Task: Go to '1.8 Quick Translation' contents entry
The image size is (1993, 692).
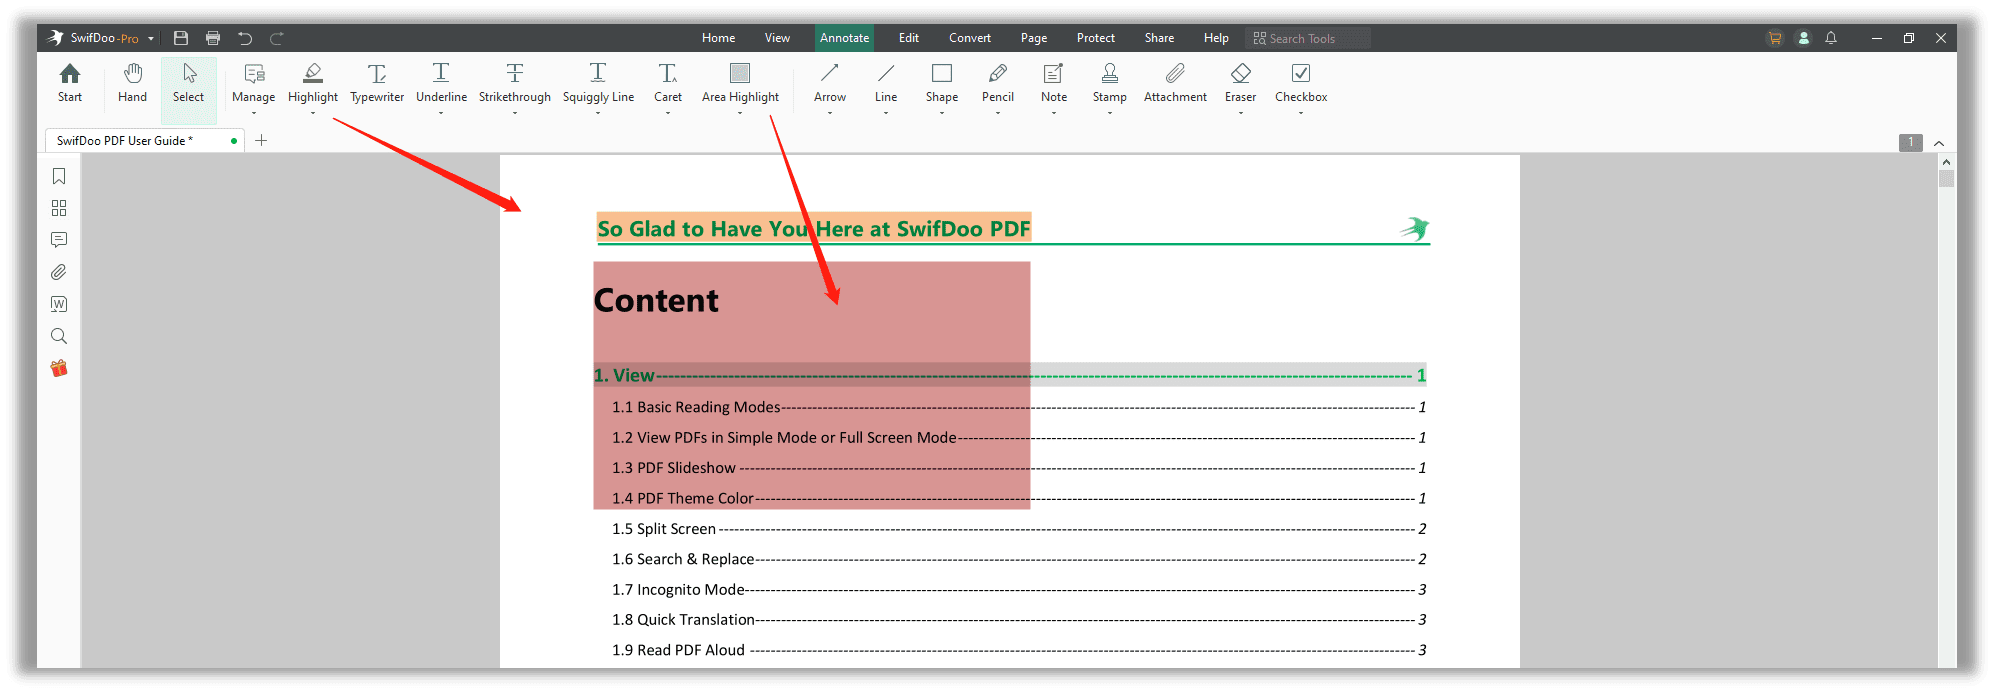Action: [1019, 620]
